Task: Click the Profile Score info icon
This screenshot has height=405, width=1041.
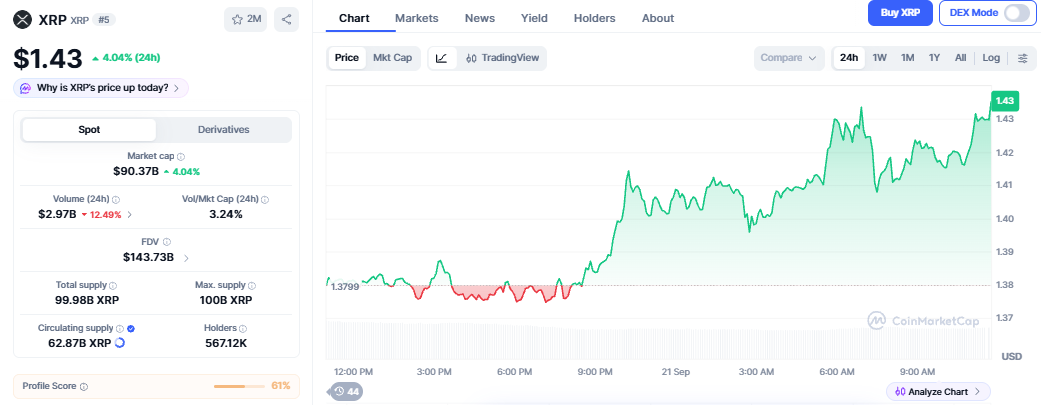Action: (84, 386)
